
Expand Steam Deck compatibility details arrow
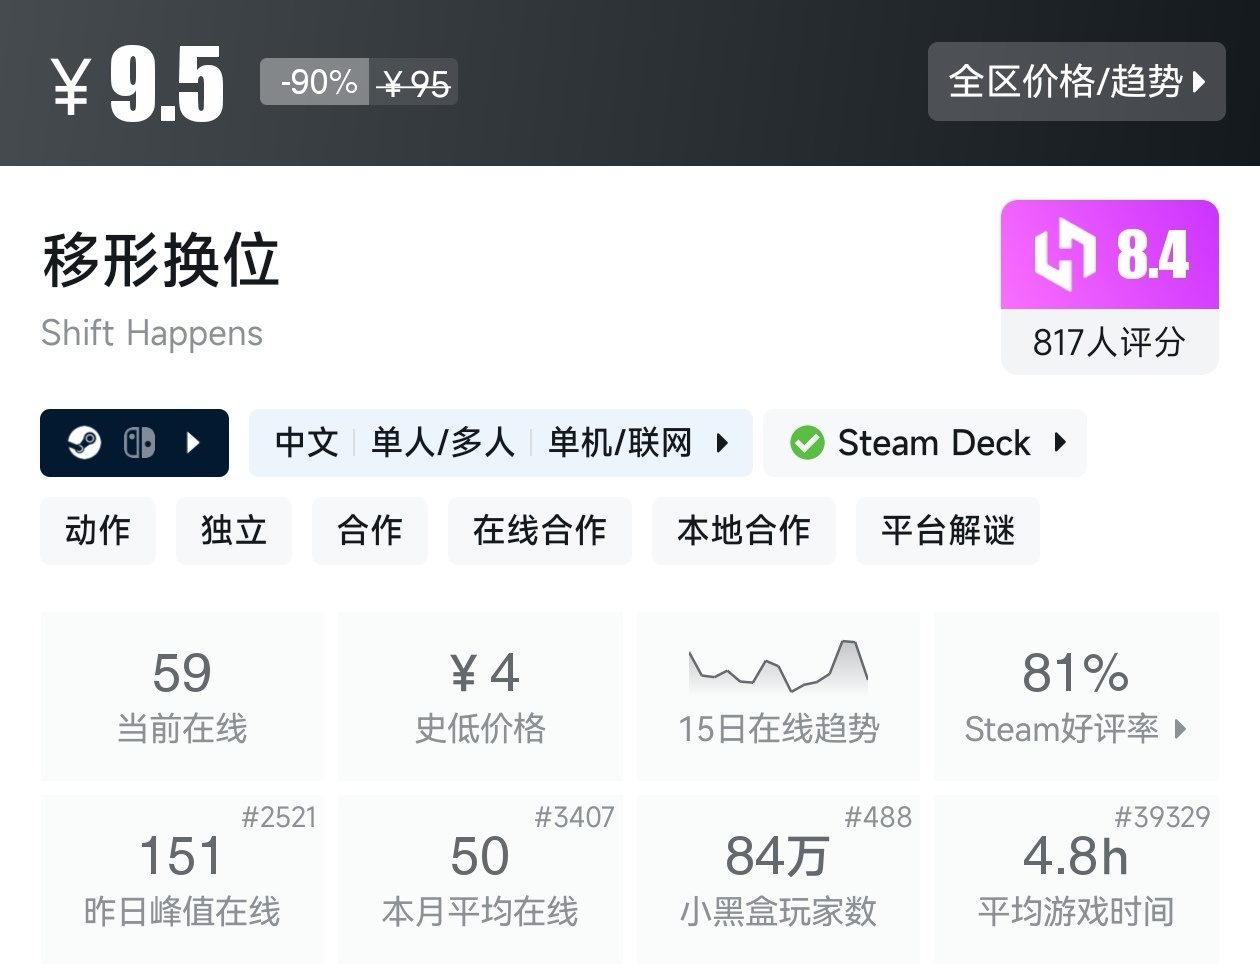click(x=1060, y=442)
